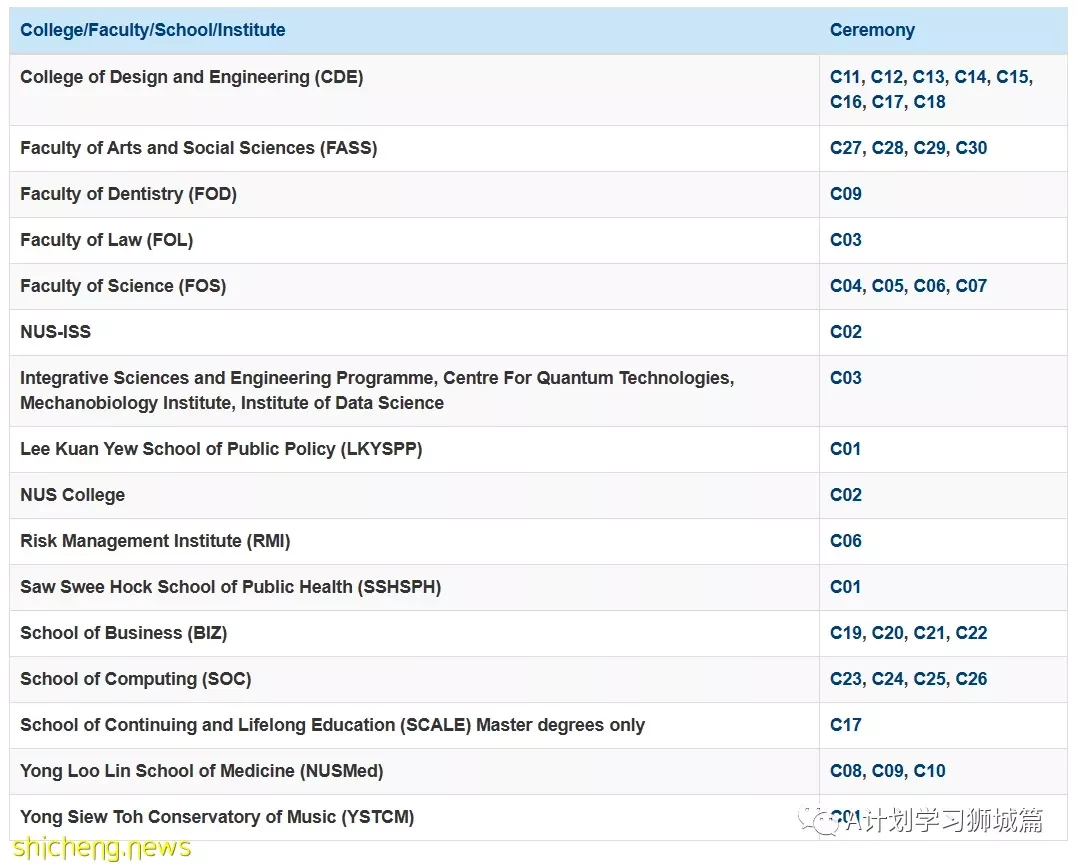
Task: Open the C17 link in the SCALE row
Action: tap(845, 725)
